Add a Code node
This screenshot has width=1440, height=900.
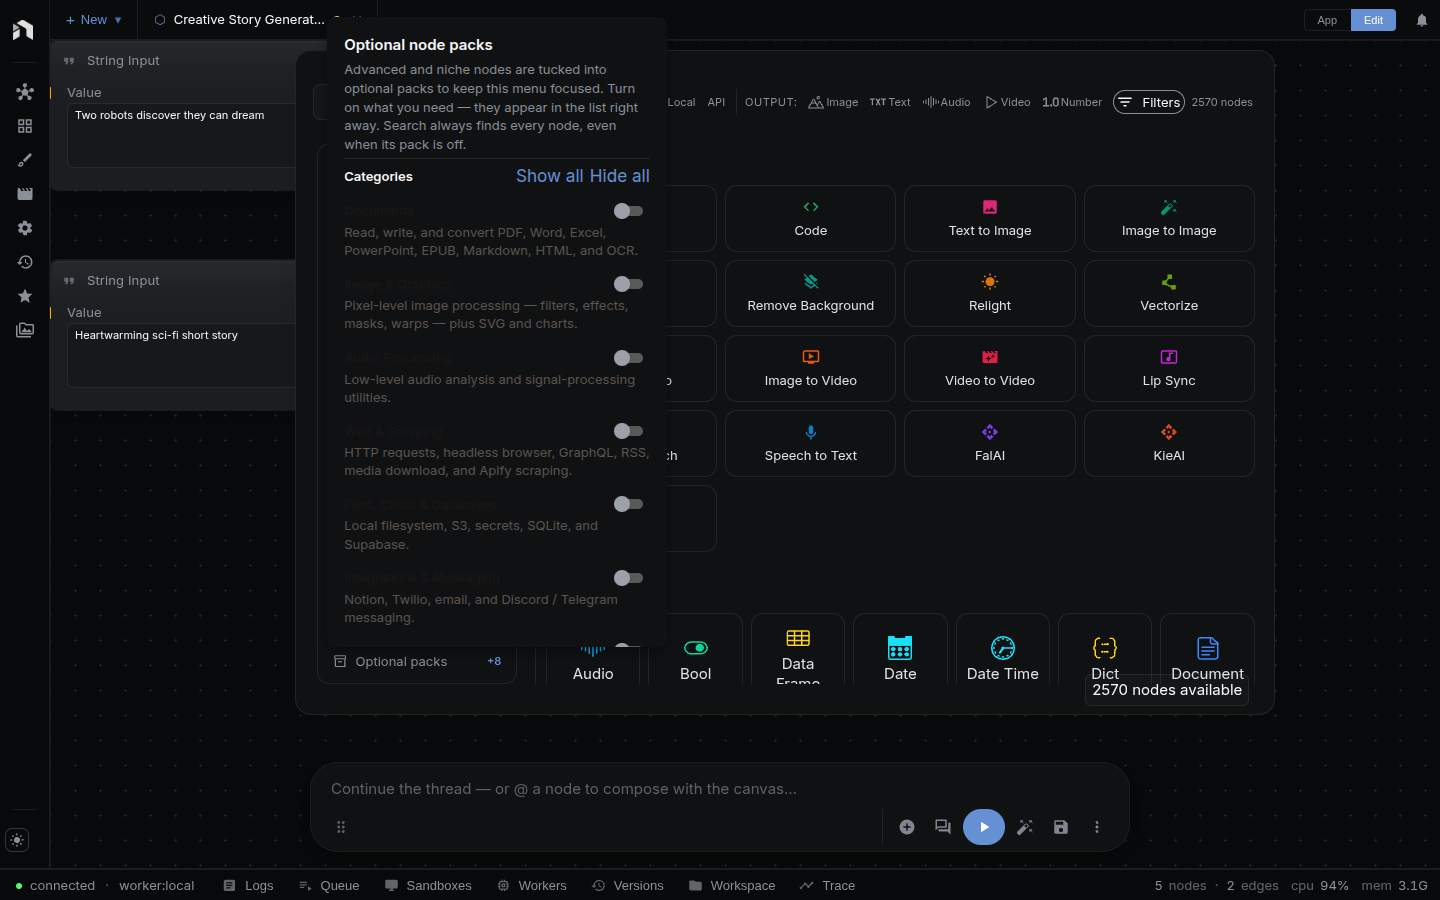(x=810, y=218)
